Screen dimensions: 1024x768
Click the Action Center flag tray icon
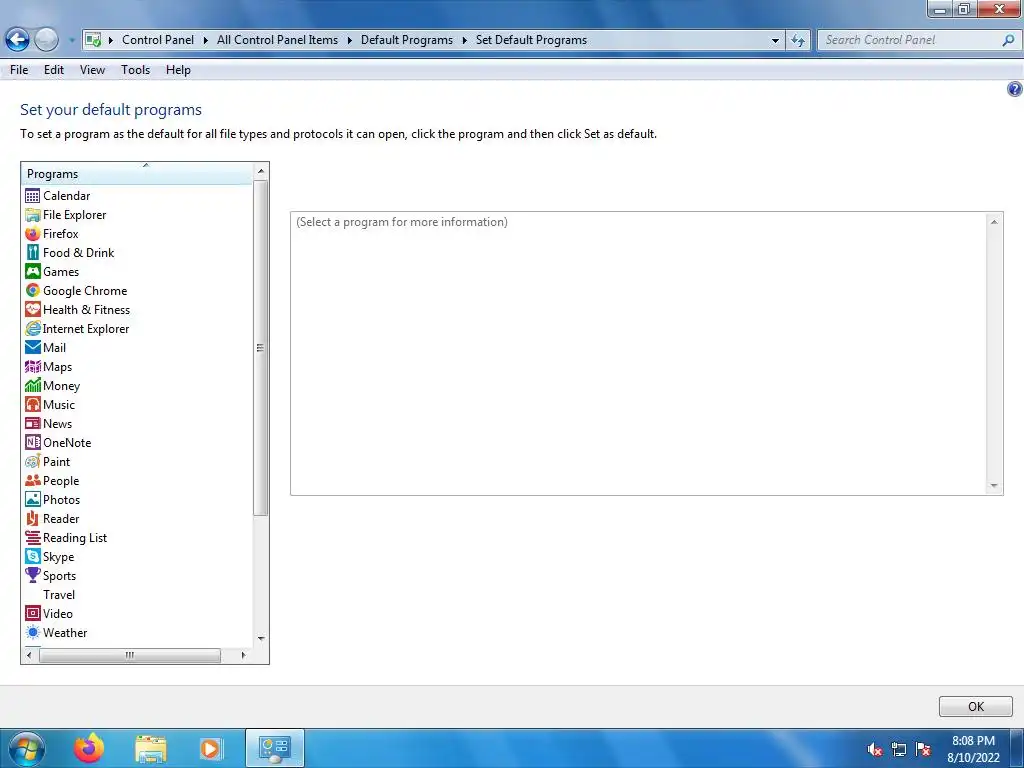point(923,749)
